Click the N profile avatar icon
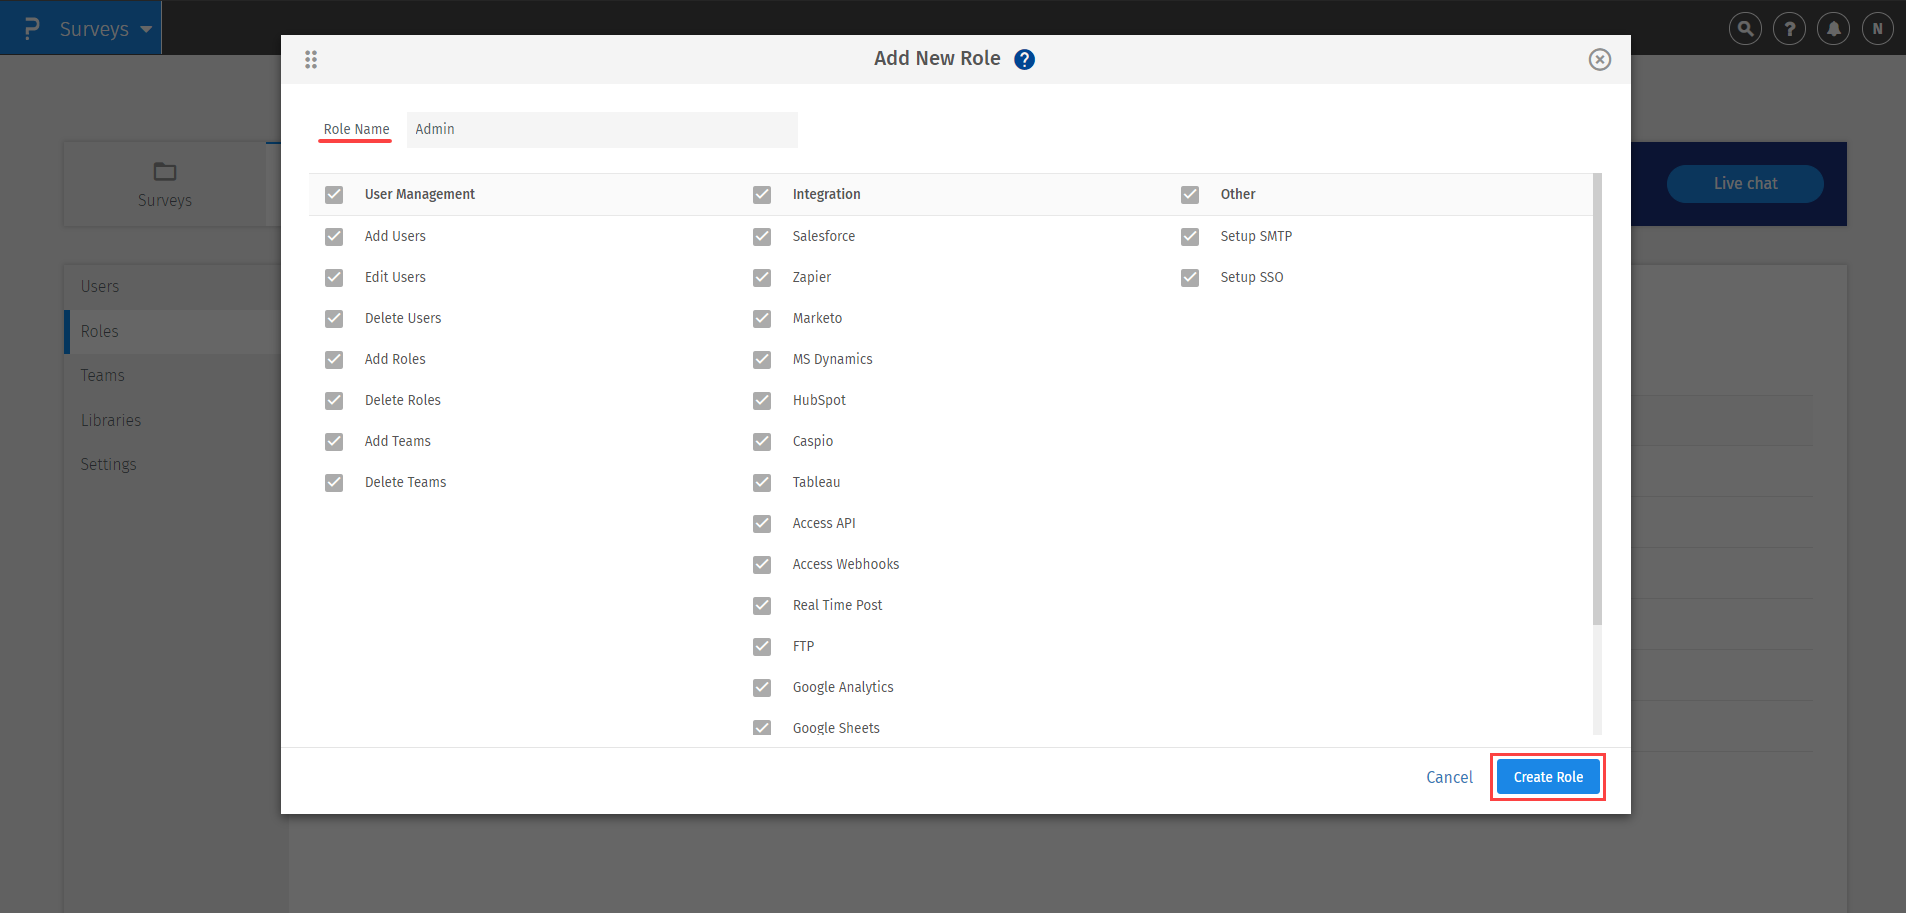 (1876, 28)
